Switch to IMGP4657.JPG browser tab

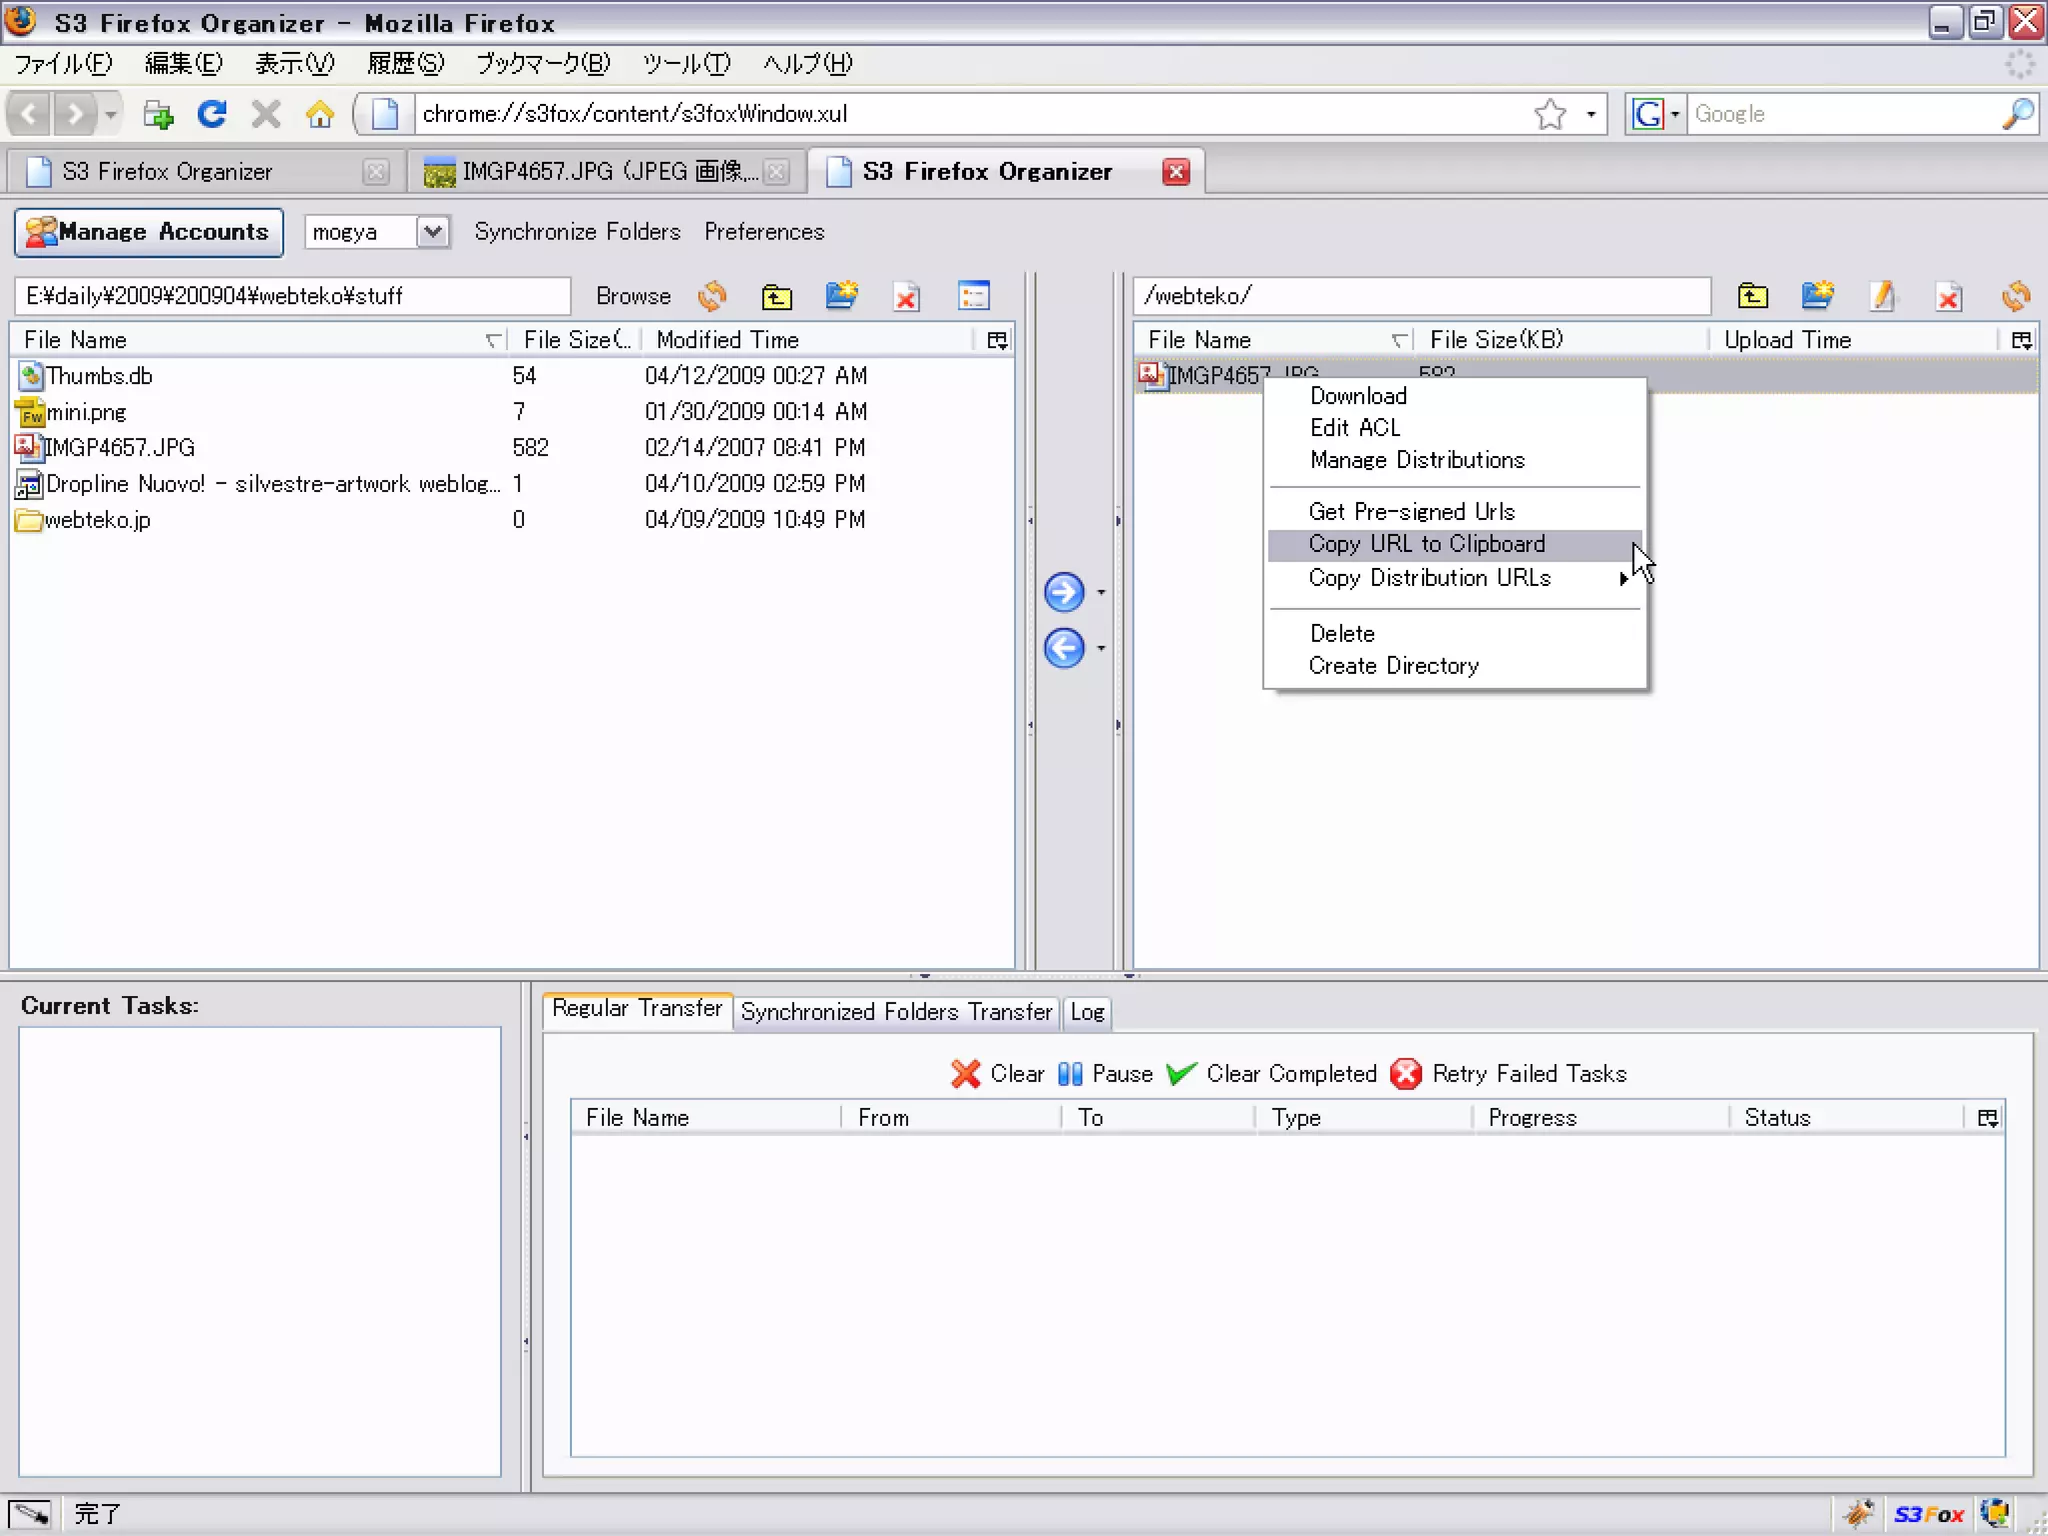(x=605, y=172)
